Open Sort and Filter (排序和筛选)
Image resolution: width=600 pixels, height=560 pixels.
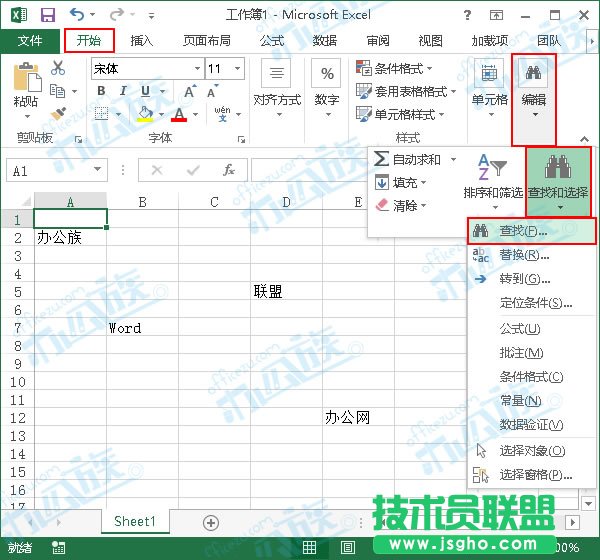(x=493, y=182)
